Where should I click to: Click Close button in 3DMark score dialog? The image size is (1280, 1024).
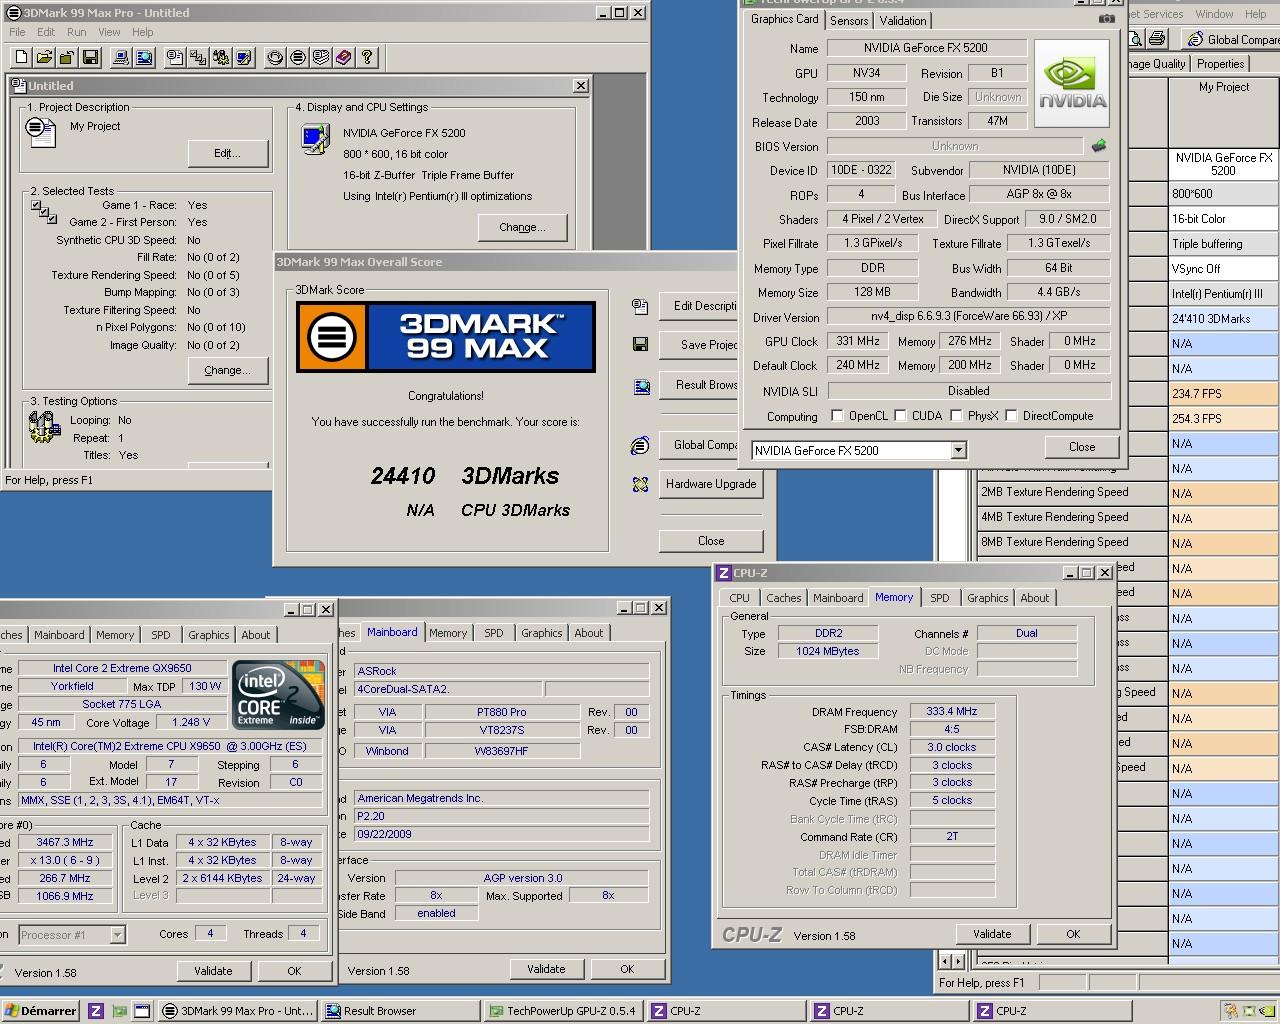[711, 541]
